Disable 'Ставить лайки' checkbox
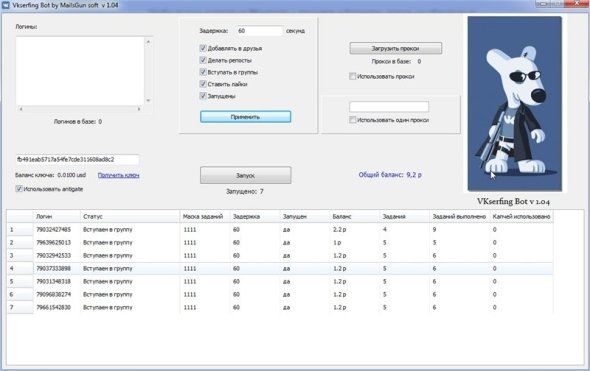 pyautogui.click(x=203, y=84)
